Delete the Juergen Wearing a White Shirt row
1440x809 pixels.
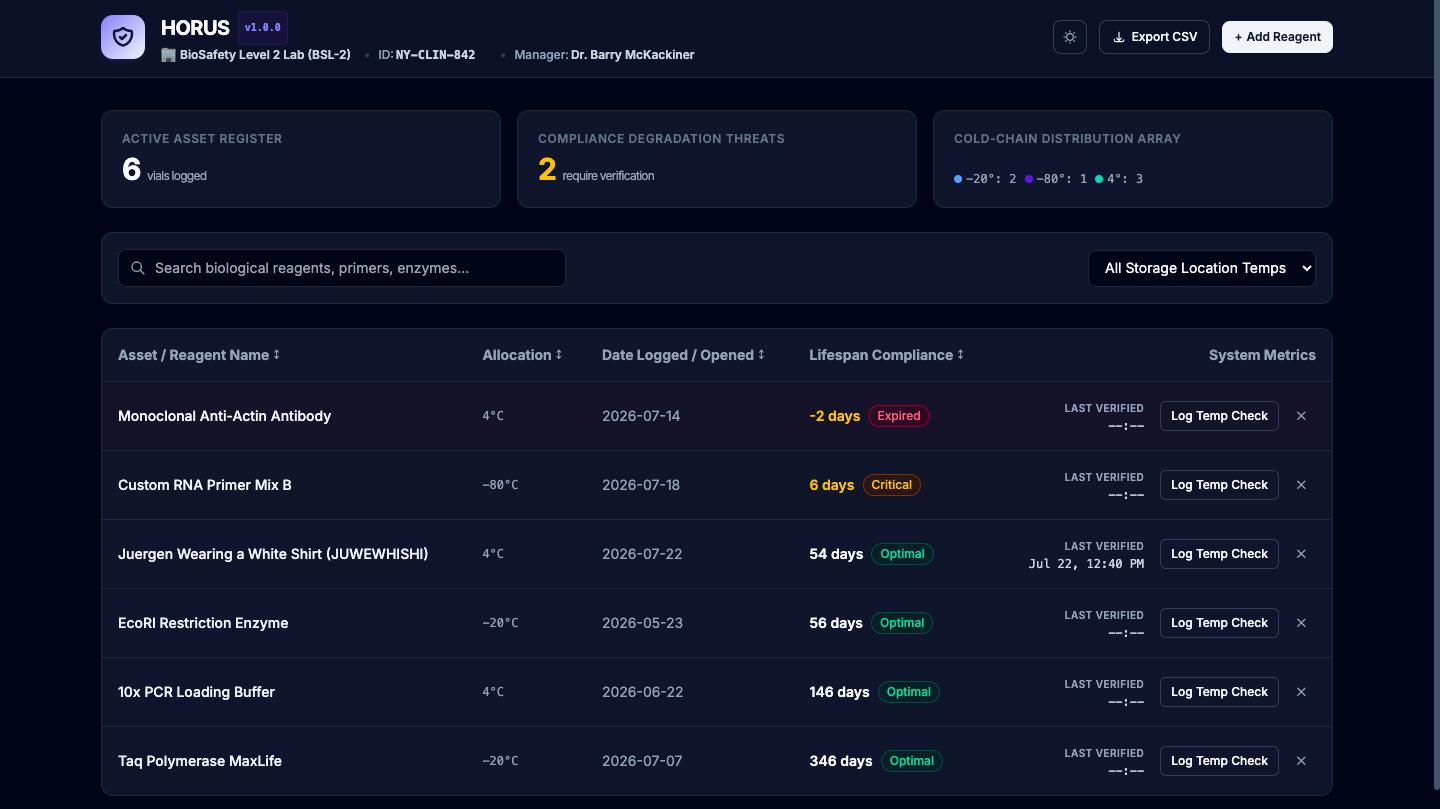pos(1301,554)
